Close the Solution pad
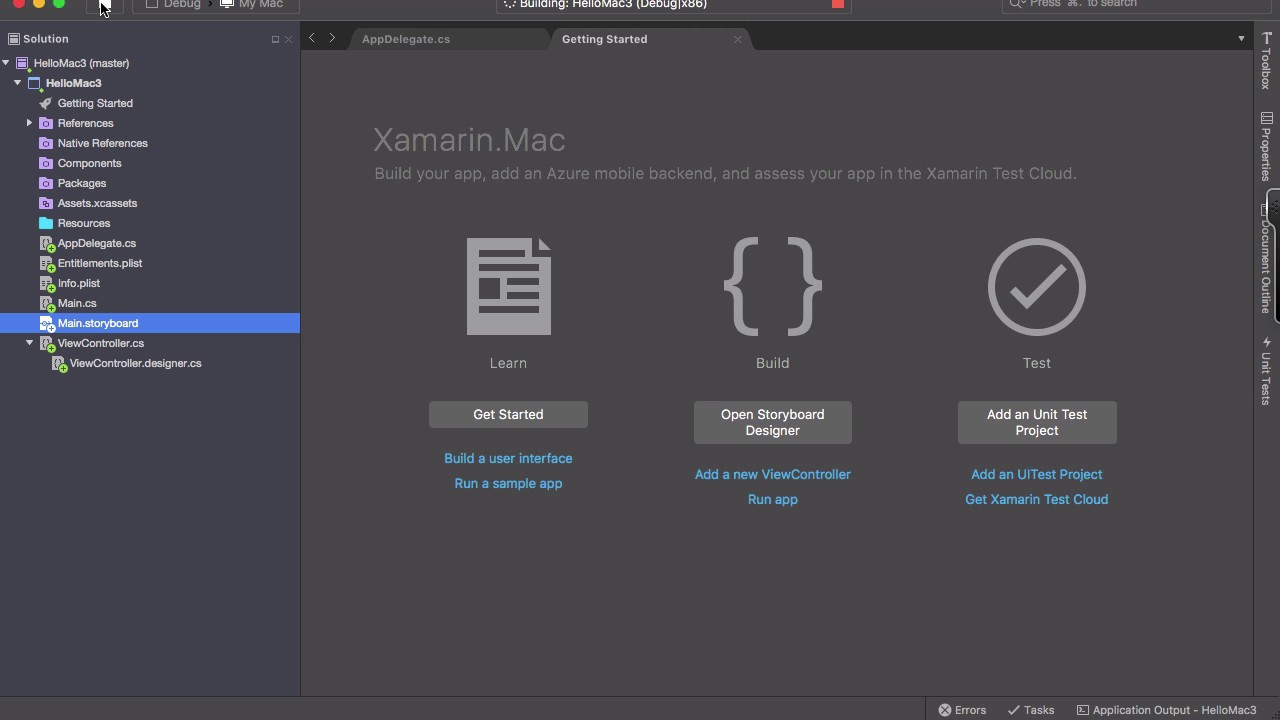 pyautogui.click(x=288, y=39)
